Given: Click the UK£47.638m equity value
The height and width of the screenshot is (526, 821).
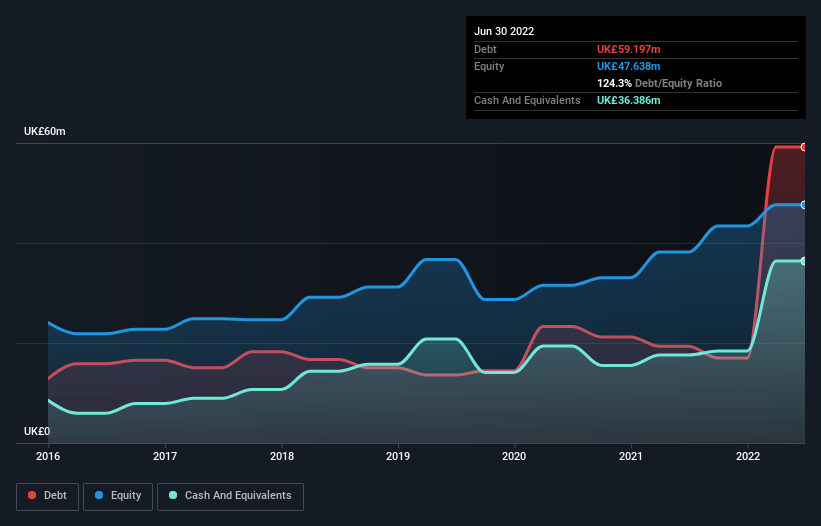Looking at the screenshot, I should [x=628, y=66].
